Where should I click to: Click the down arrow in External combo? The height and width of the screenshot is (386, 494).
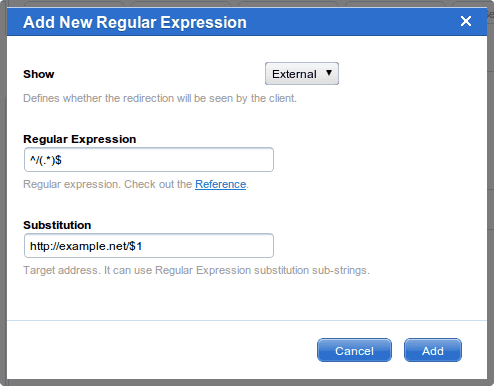[329, 73]
